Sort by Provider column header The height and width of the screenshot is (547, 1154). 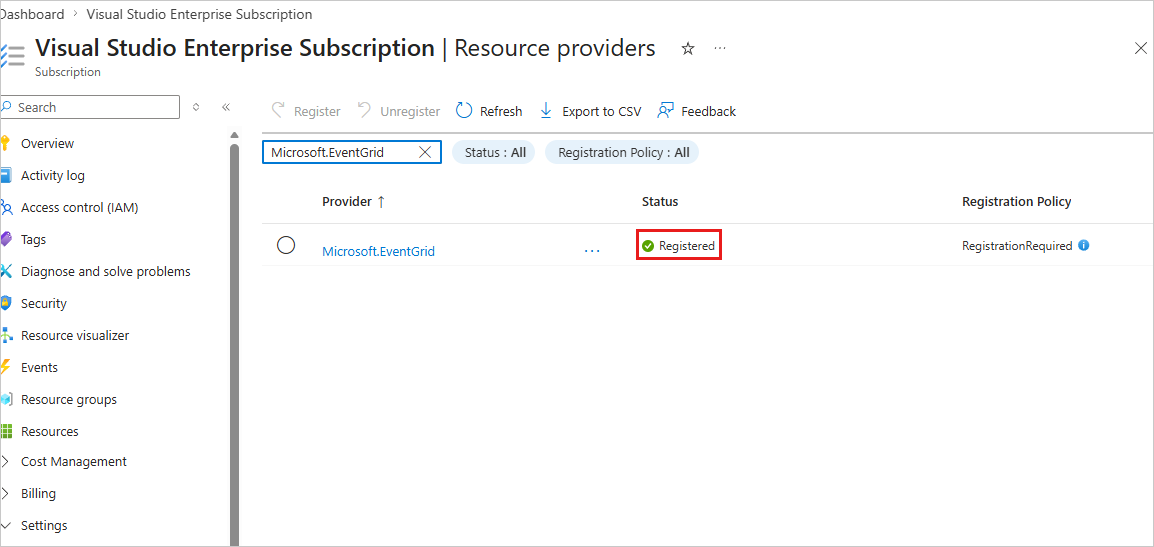[347, 202]
